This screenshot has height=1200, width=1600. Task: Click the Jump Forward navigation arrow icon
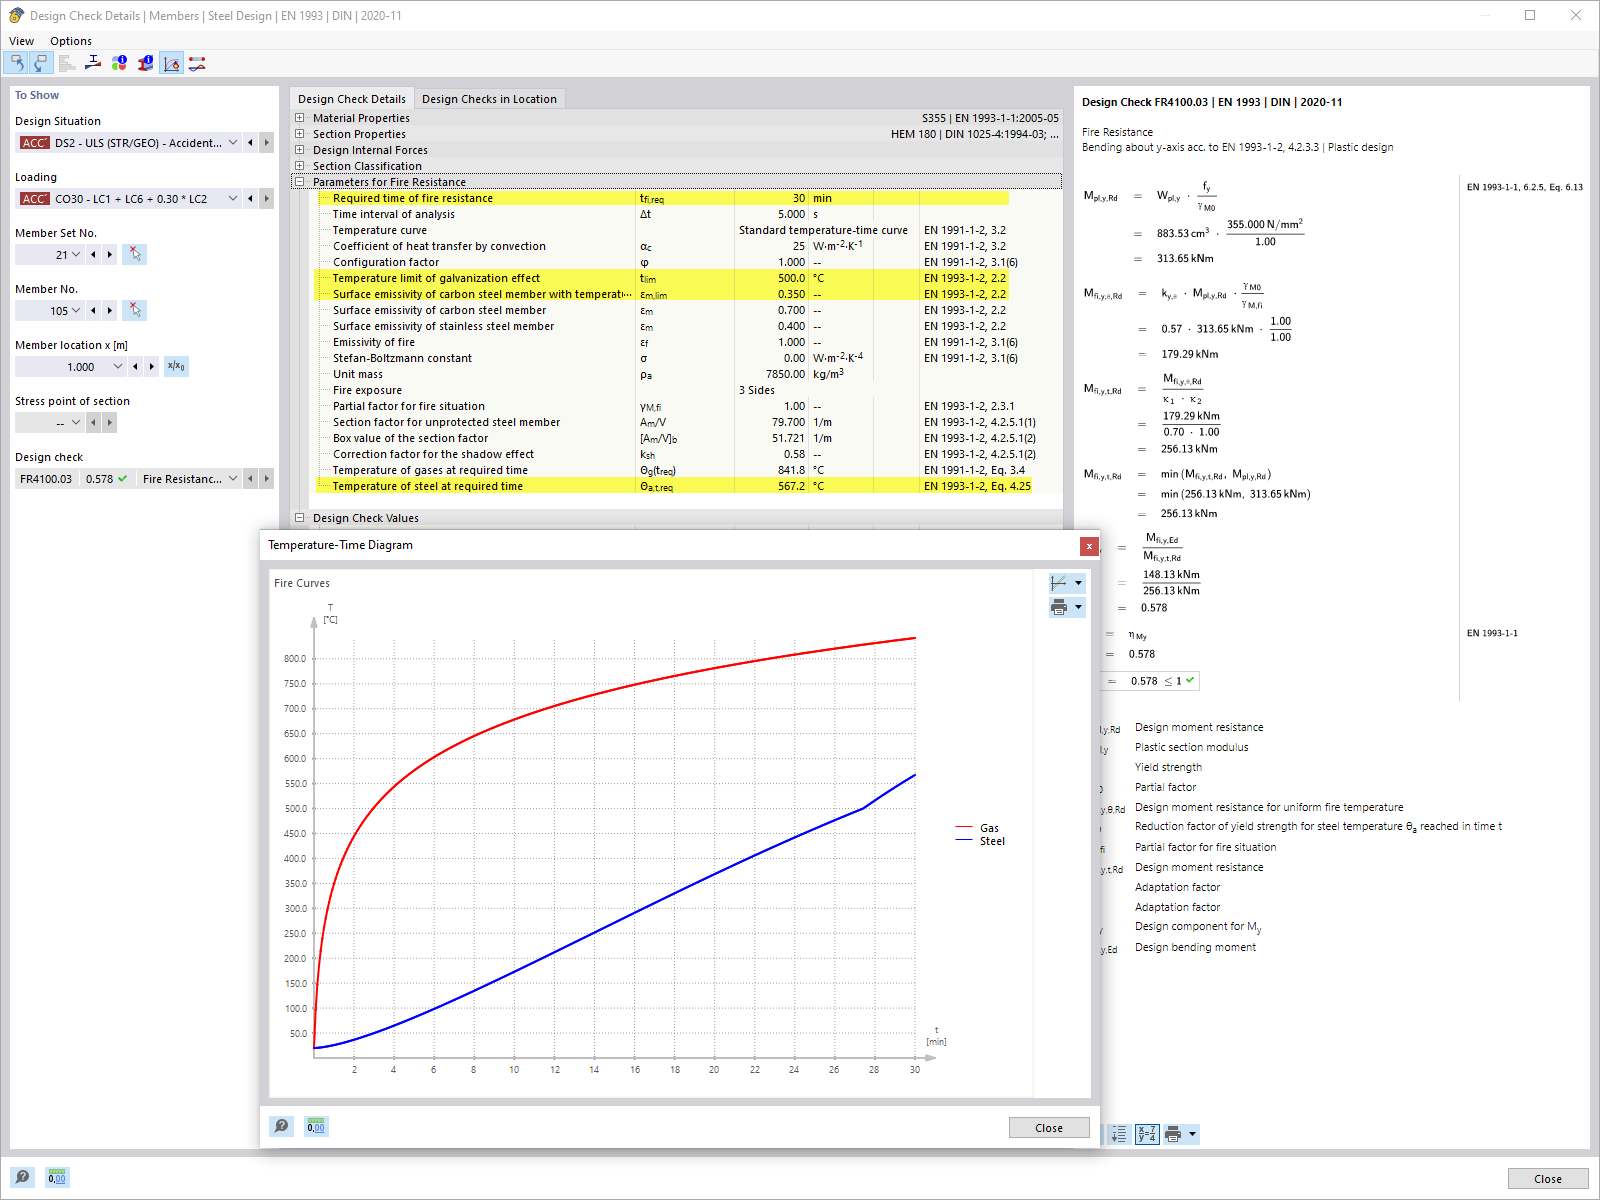point(40,63)
